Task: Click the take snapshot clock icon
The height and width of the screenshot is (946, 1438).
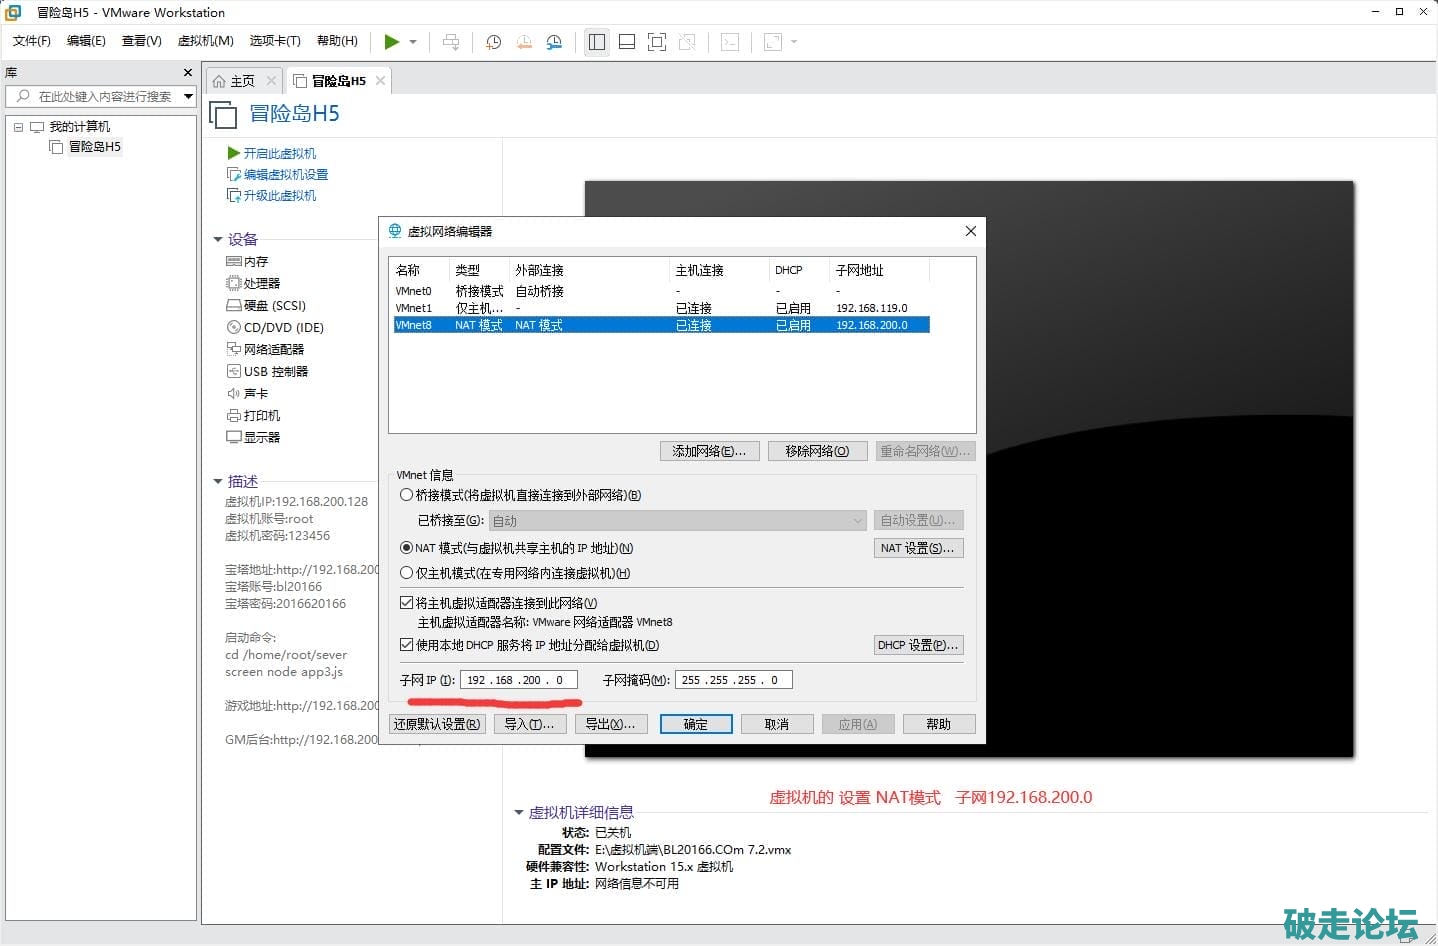Action: pyautogui.click(x=493, y=42)
